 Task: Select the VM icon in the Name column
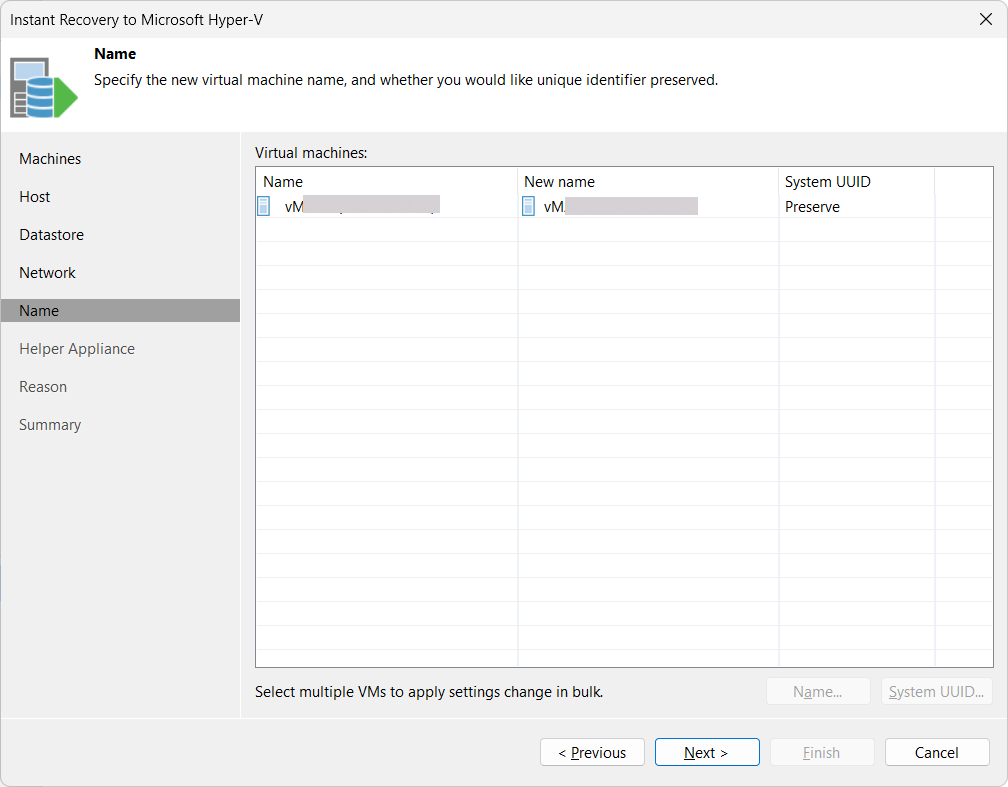pos(264,206)
